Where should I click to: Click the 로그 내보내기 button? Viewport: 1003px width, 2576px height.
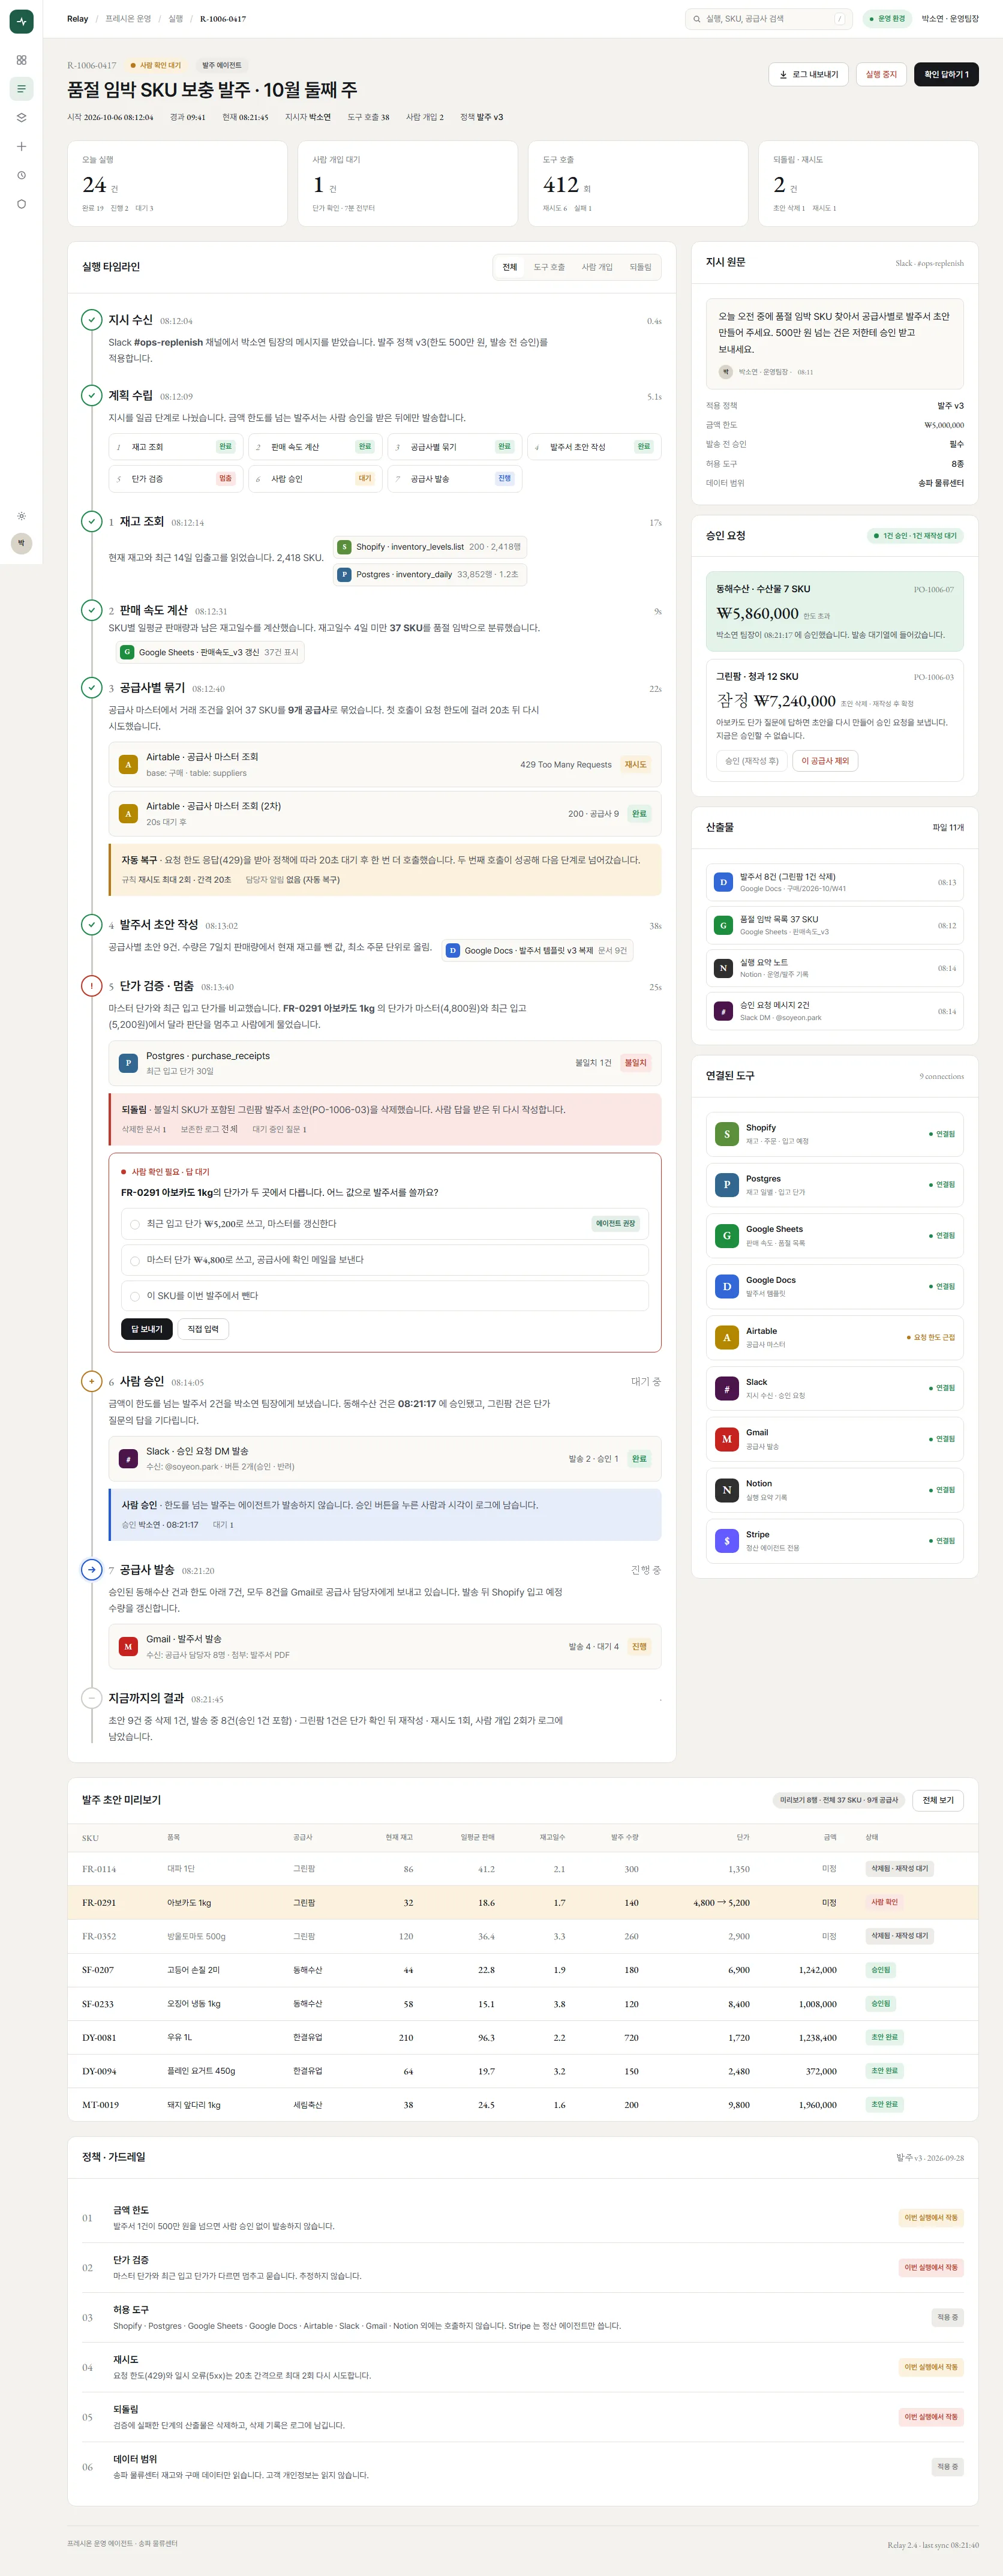808,74
